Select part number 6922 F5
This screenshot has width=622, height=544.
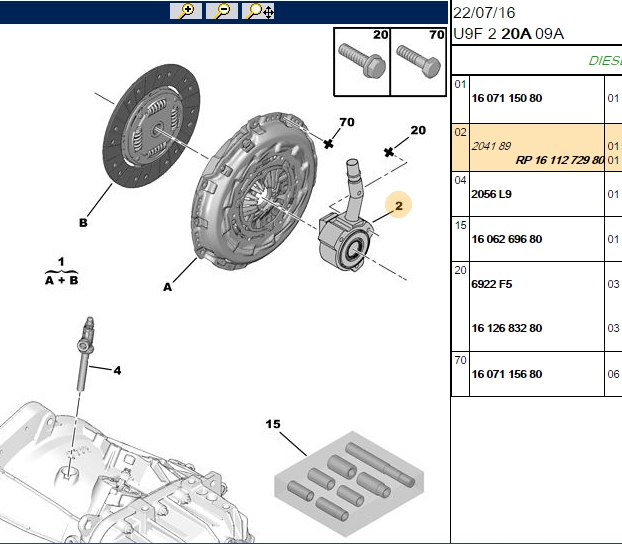click(492, 284)
